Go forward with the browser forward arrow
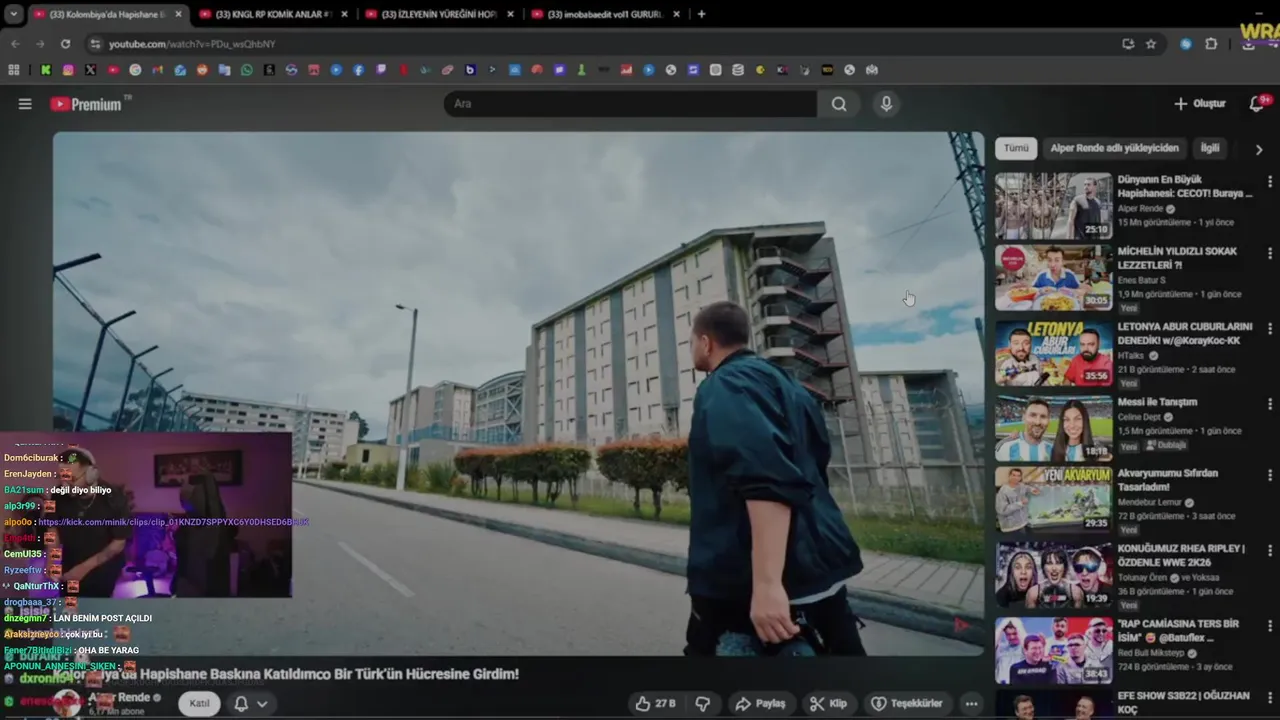 click(40, 44)
